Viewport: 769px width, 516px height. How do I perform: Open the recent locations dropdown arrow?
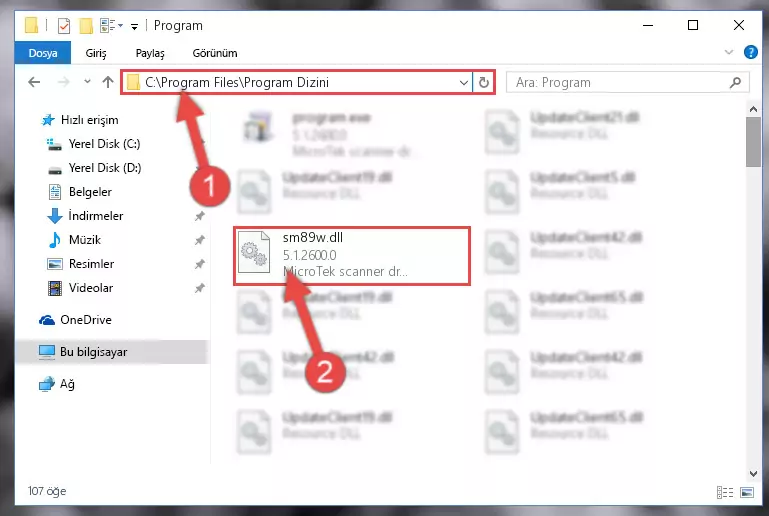[87, 81]
